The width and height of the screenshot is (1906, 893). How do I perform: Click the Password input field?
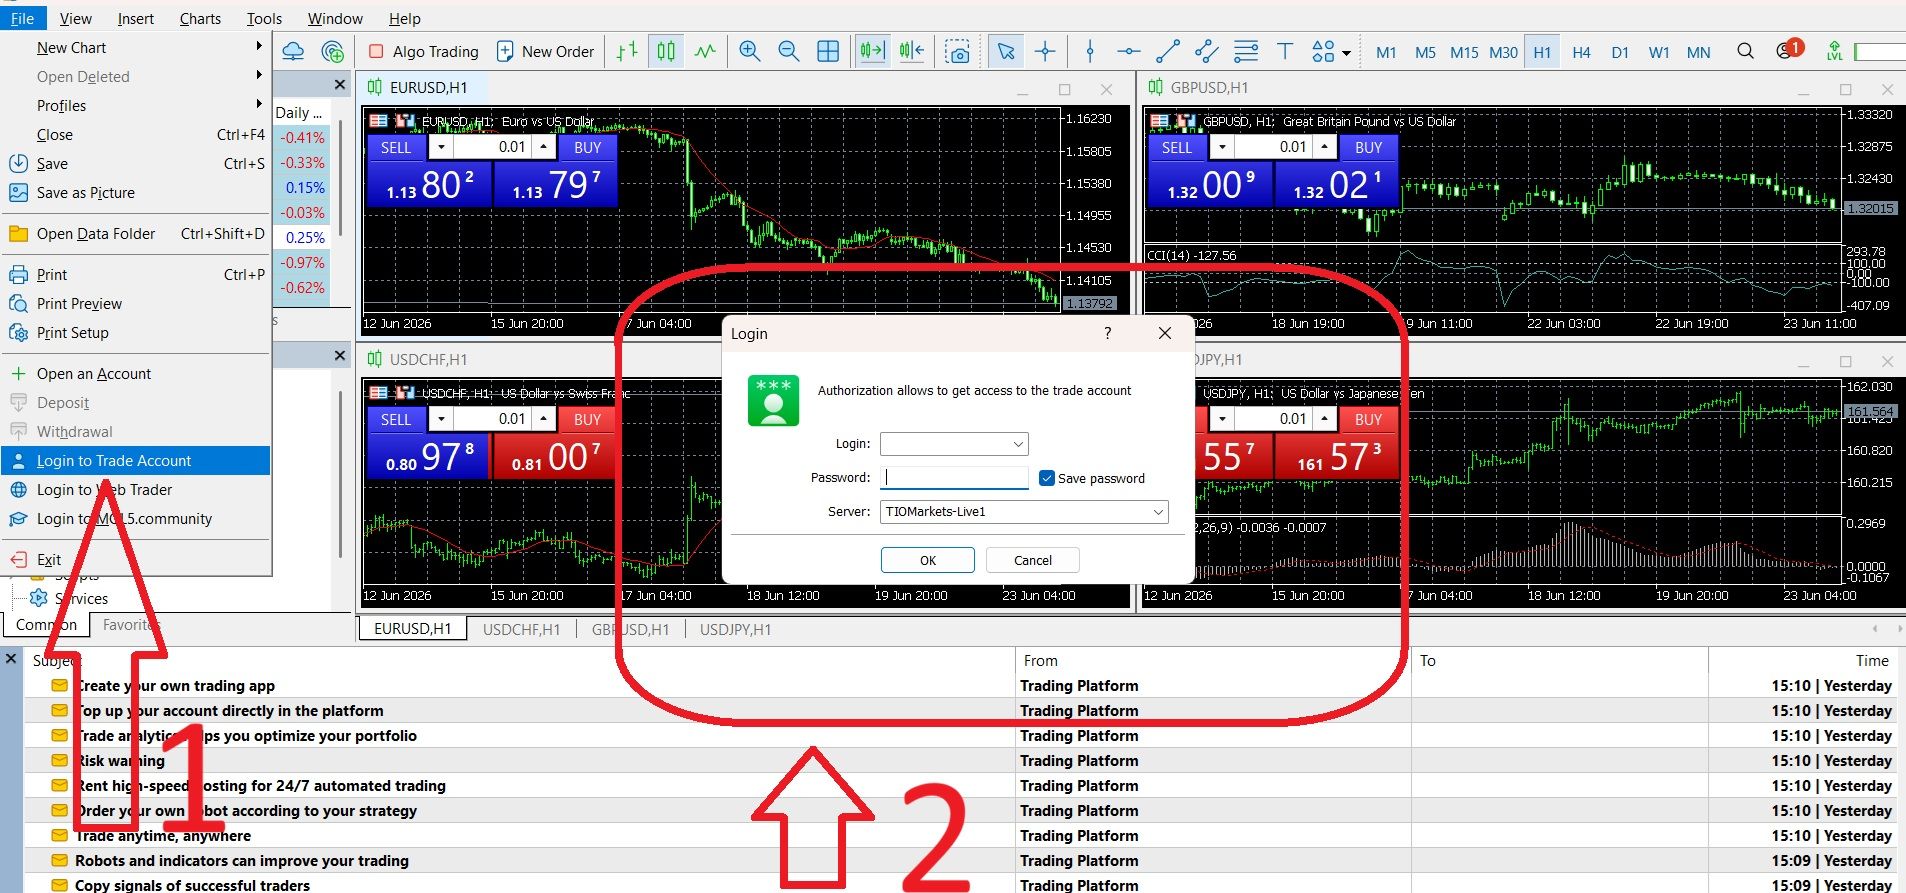(x=954, y=478)
